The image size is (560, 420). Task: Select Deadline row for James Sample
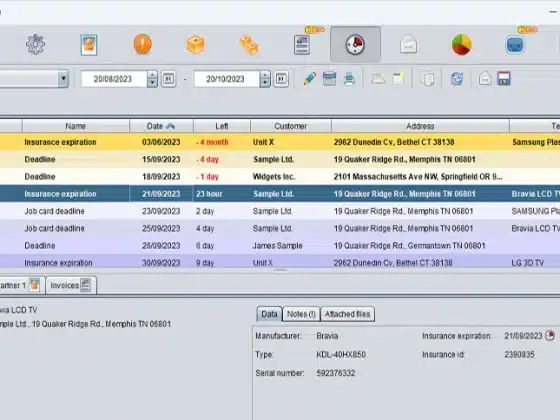coord(280,245)
